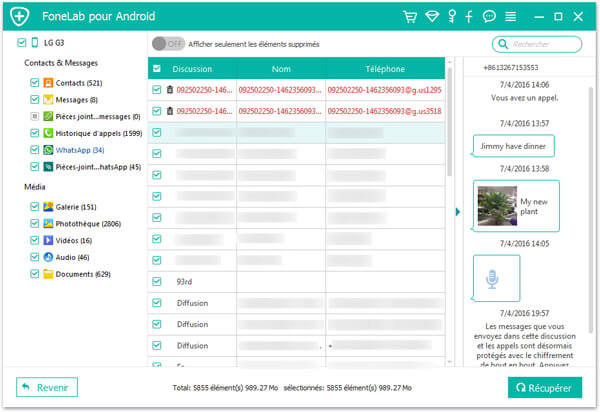Click the WhatsApp attachments icon
600x412 pixels.
click(48, 167)
